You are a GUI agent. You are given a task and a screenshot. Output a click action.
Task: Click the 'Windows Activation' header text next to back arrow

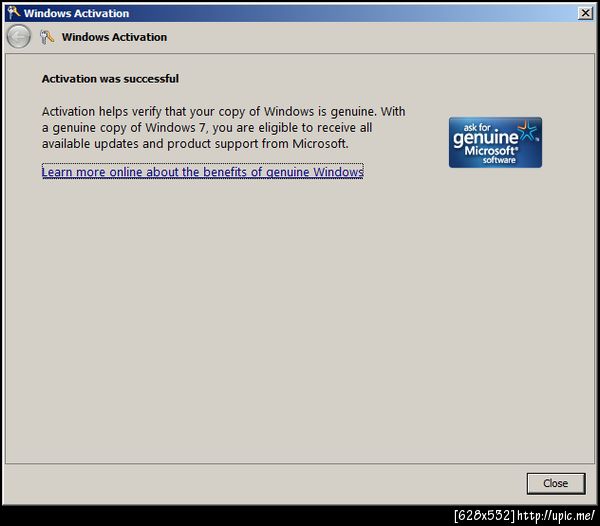tap(114, 37)
